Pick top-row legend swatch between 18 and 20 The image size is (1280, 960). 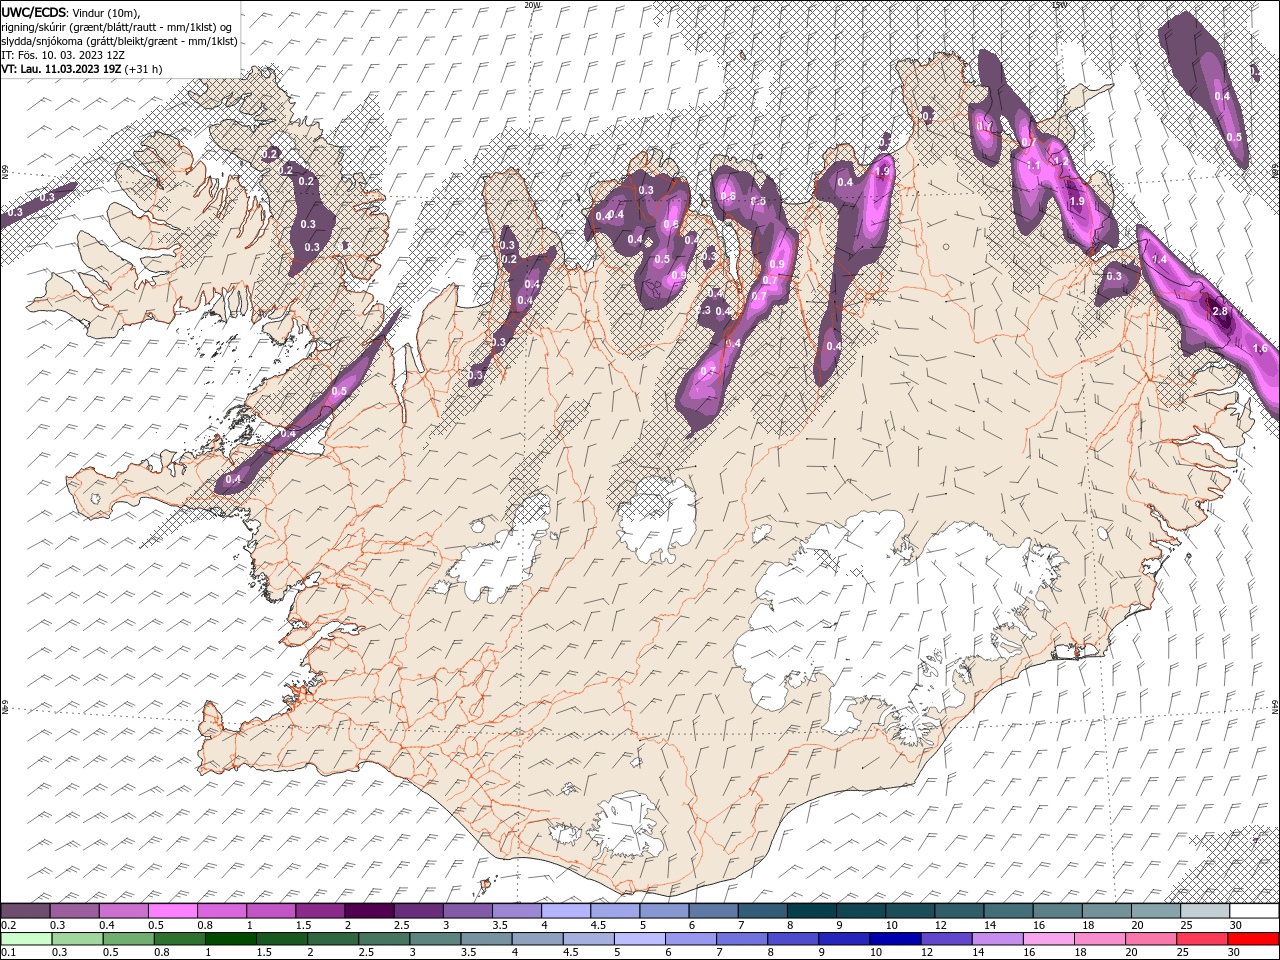[x=1107, y=911]
